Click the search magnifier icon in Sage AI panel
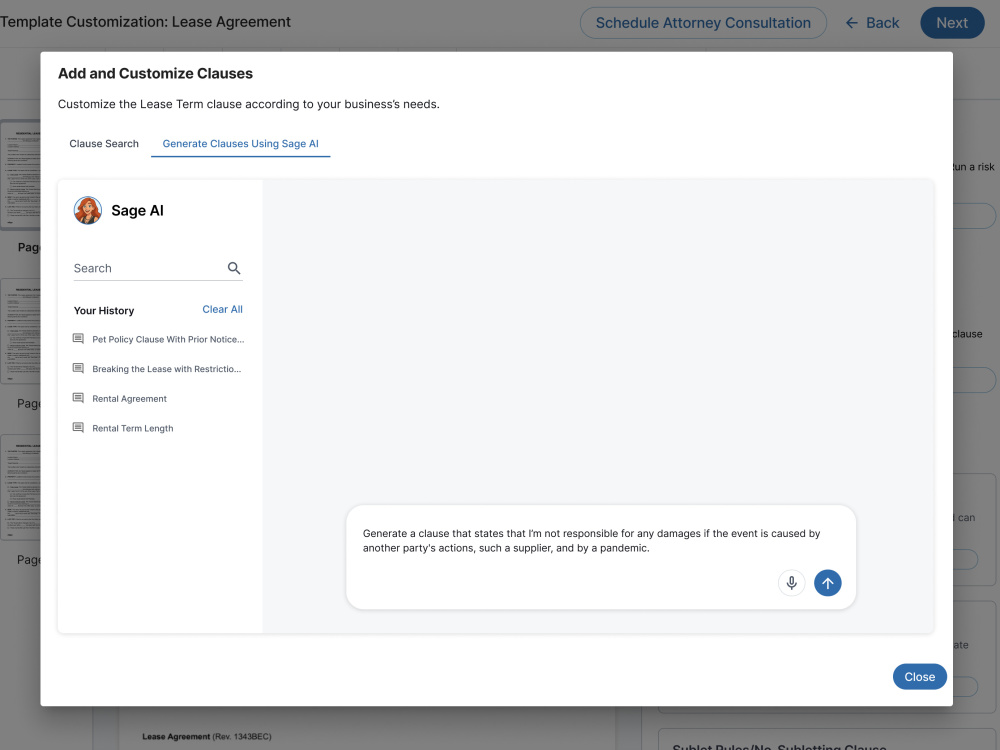The width and height of the screenshot is (1000, 750). pyautogui.click(x=234, y=268)
